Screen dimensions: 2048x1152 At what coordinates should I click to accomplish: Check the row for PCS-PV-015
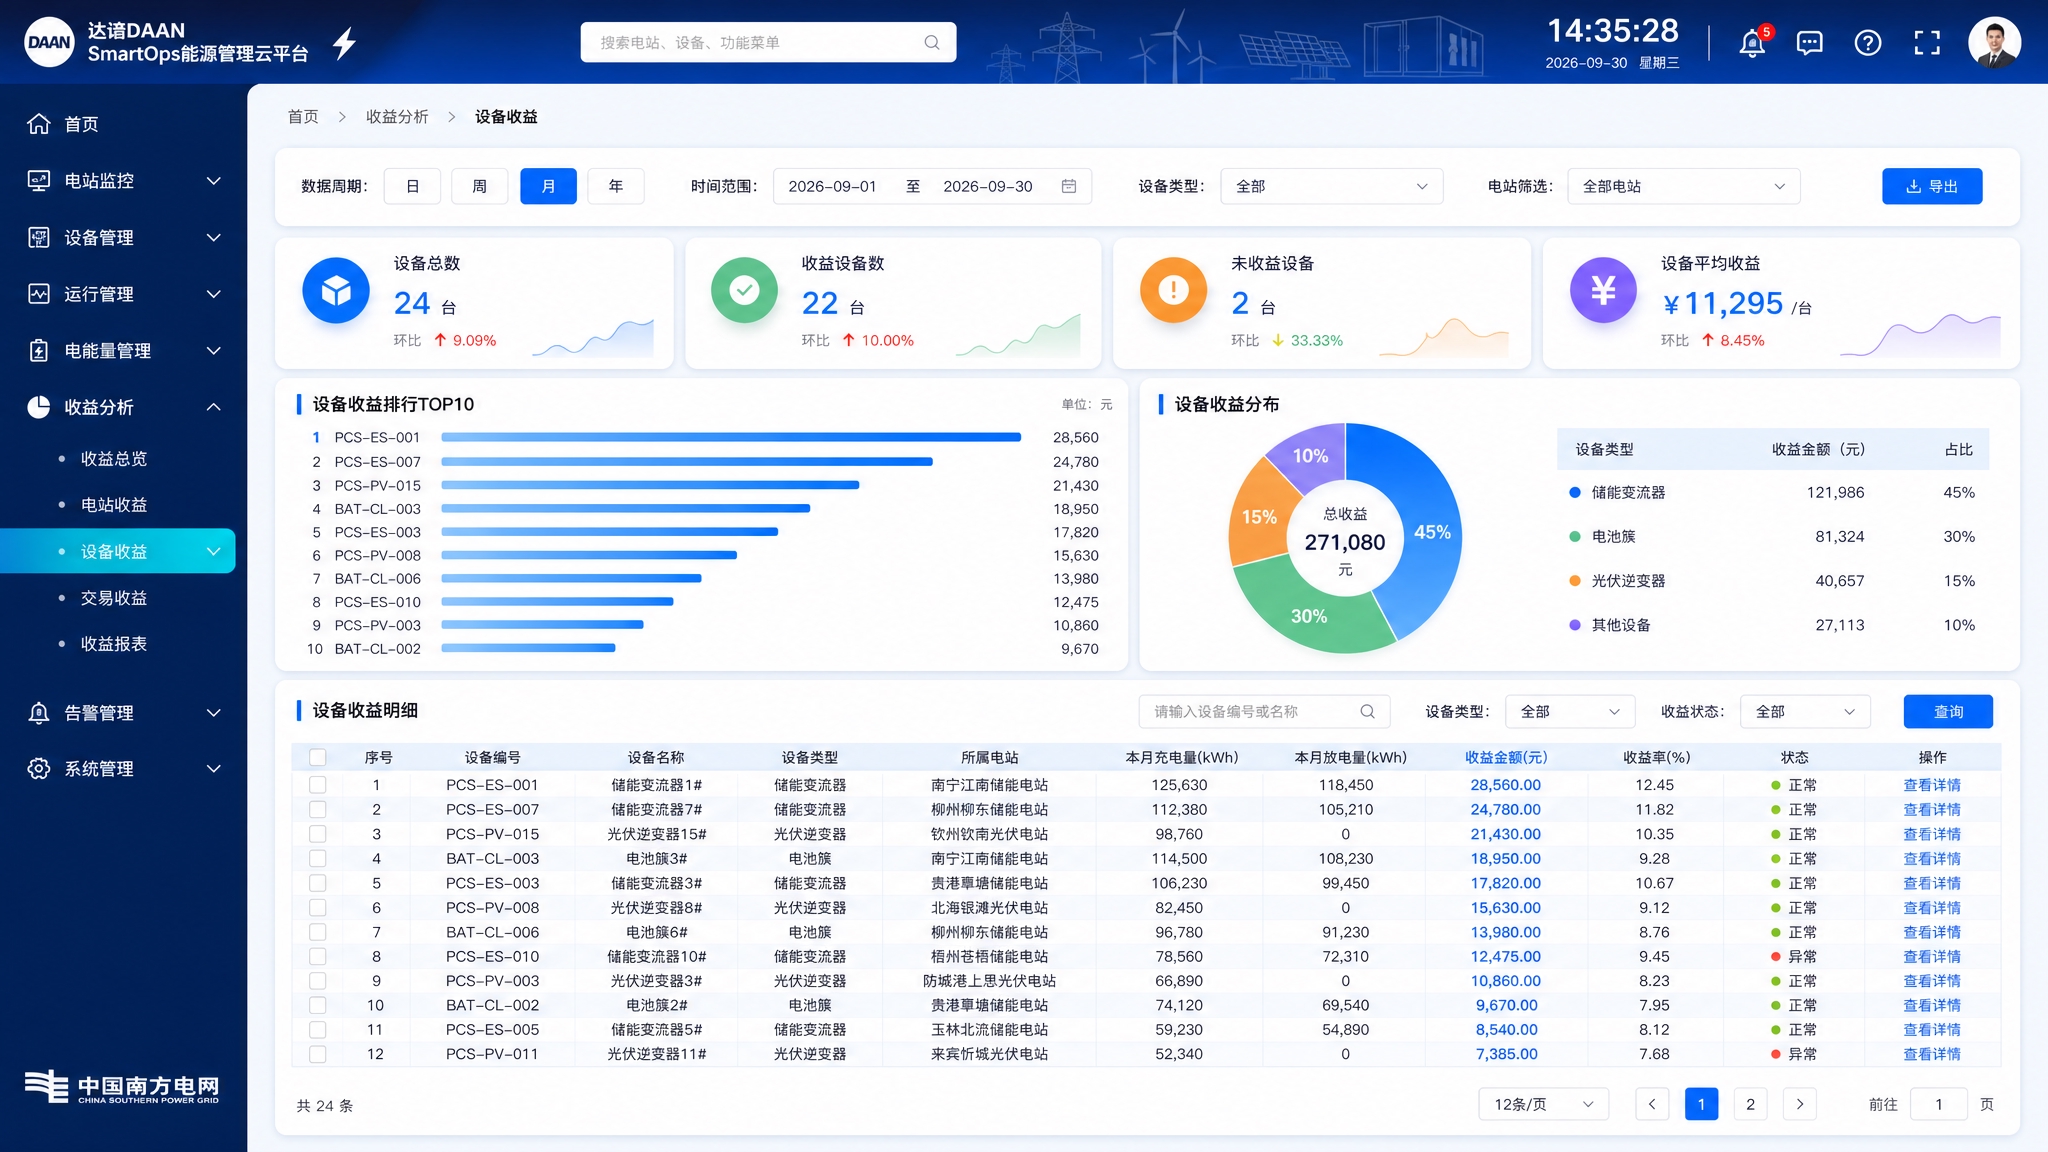pyautogui.click(x=317, y=834)
